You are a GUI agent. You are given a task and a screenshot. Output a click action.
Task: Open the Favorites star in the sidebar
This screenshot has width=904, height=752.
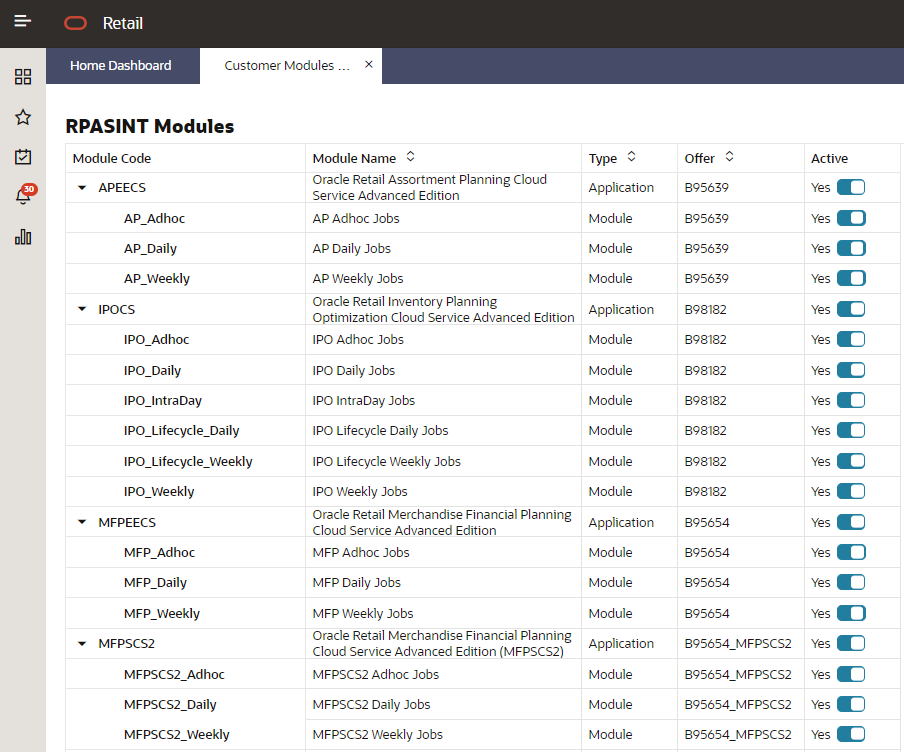tap(22, 117)
